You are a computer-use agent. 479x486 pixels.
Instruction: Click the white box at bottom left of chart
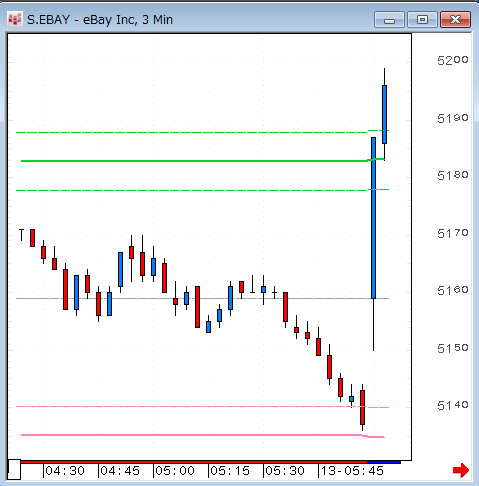(x=14, y=469)
